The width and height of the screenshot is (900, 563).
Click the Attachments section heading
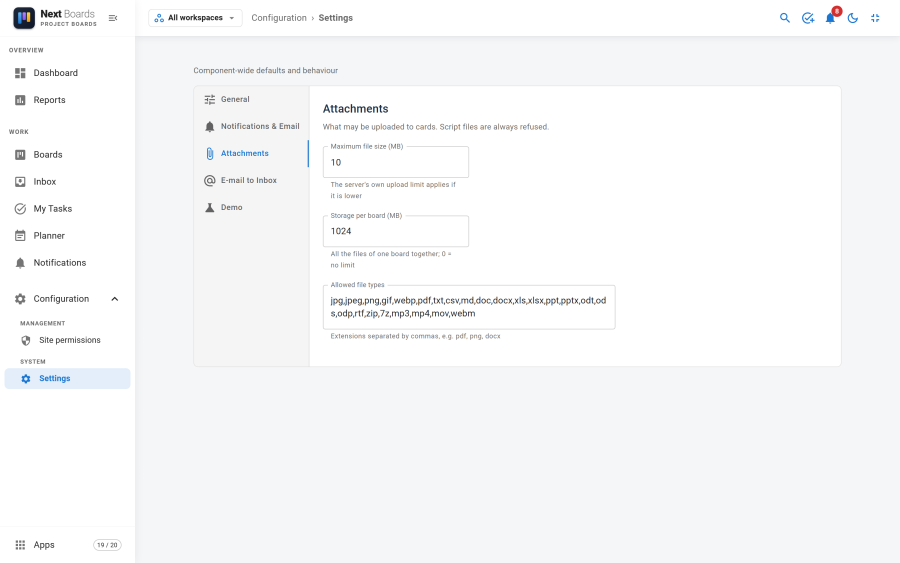point(355,108)
